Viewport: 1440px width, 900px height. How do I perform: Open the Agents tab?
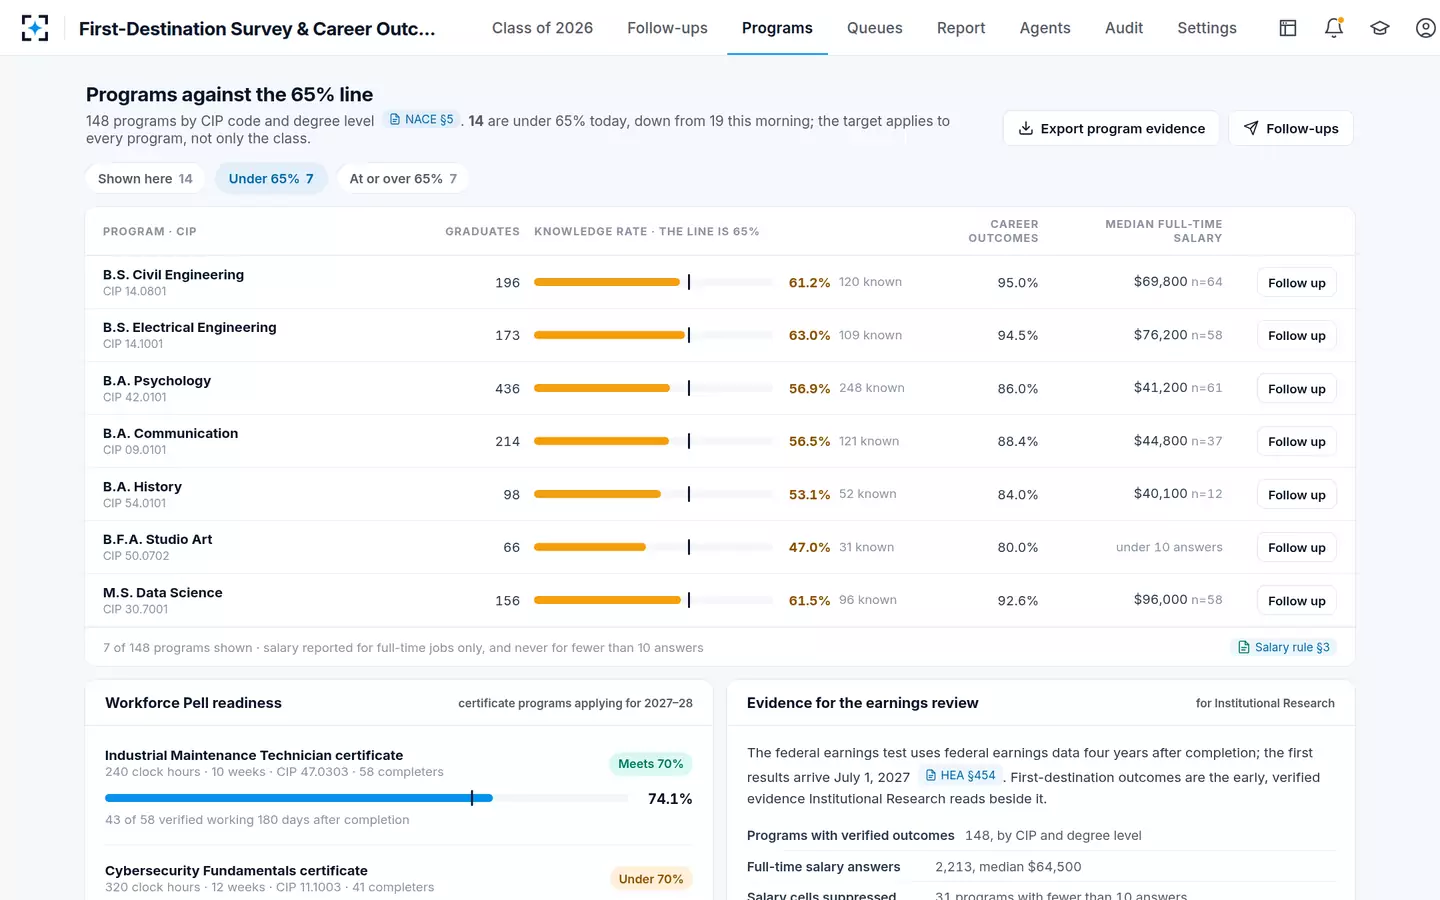tap(1045, 28)
